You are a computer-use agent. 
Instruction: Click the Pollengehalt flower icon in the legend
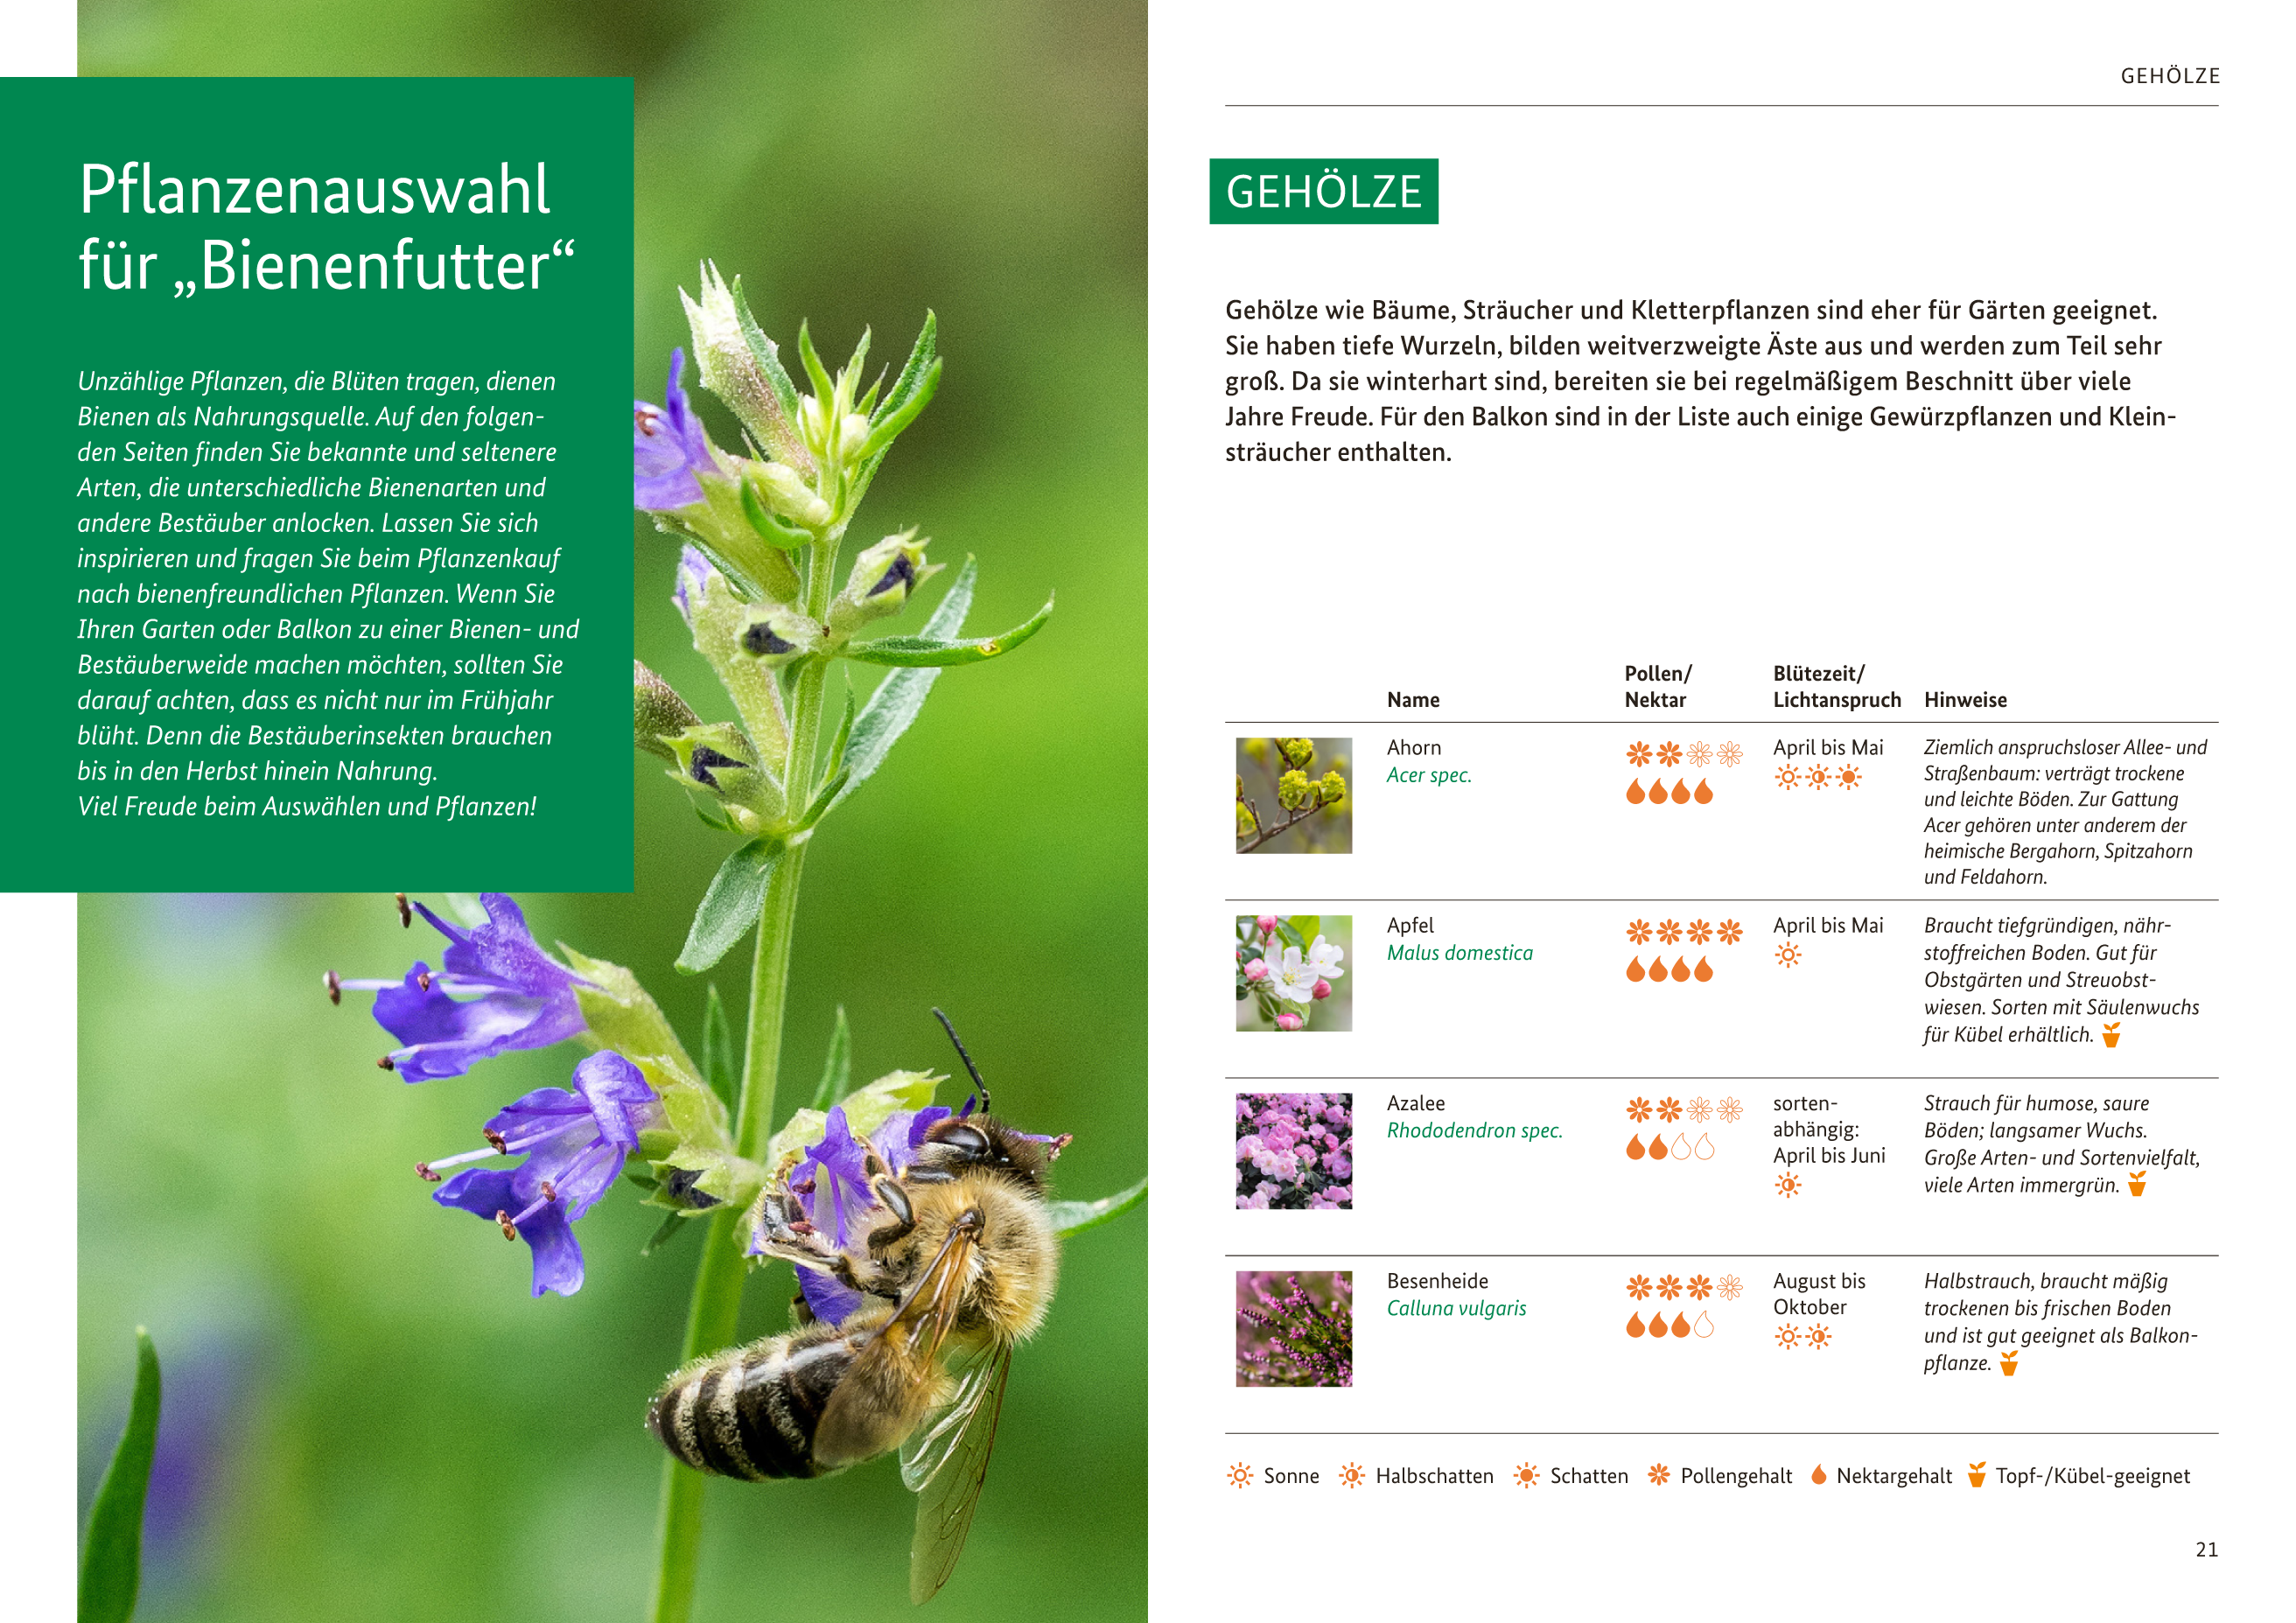[1659, 1475]
